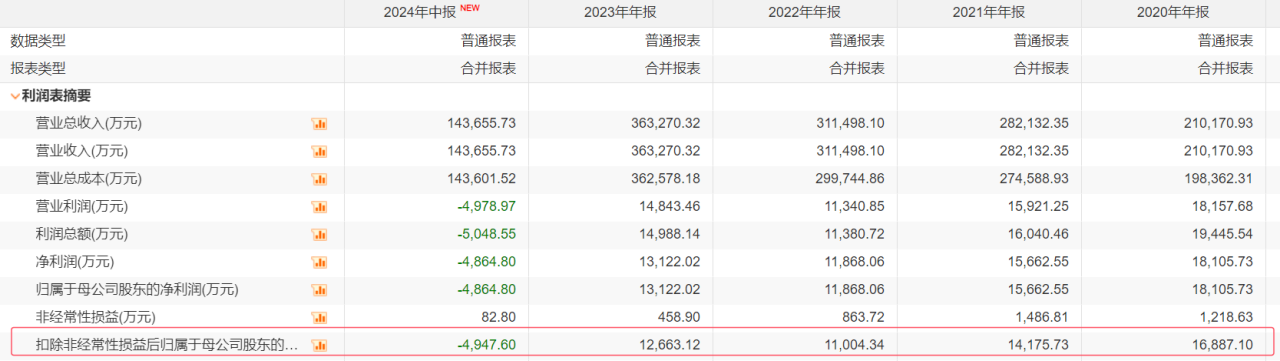The height and width of the screenshot is (361, 1280).
Task: Collapse the 利润表摘要 section
Action: tap(15, 97)
